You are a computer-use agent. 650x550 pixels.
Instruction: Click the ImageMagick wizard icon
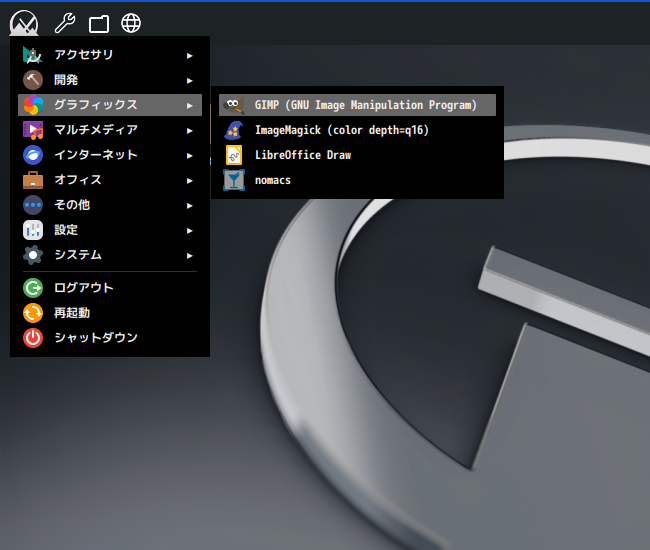234,130
